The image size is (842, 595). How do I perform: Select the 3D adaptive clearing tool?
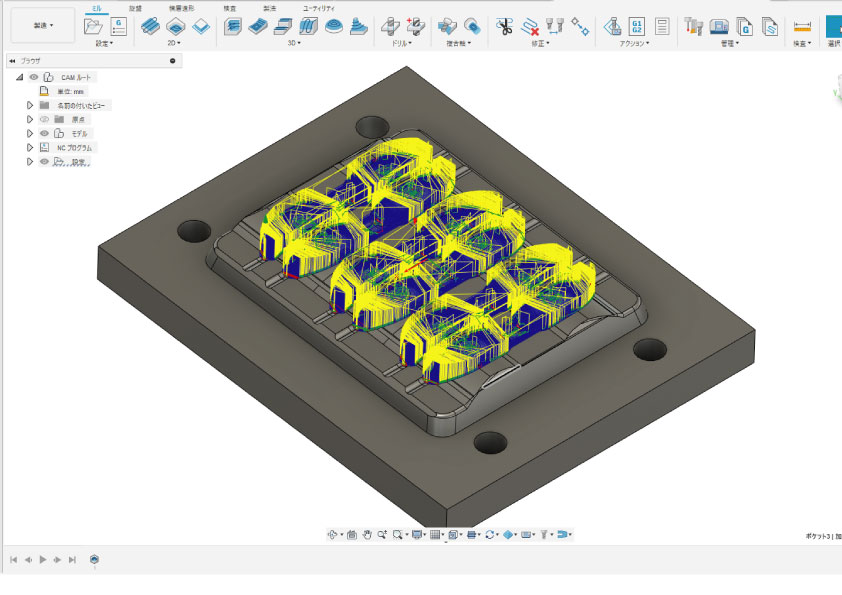click(233, 26)
